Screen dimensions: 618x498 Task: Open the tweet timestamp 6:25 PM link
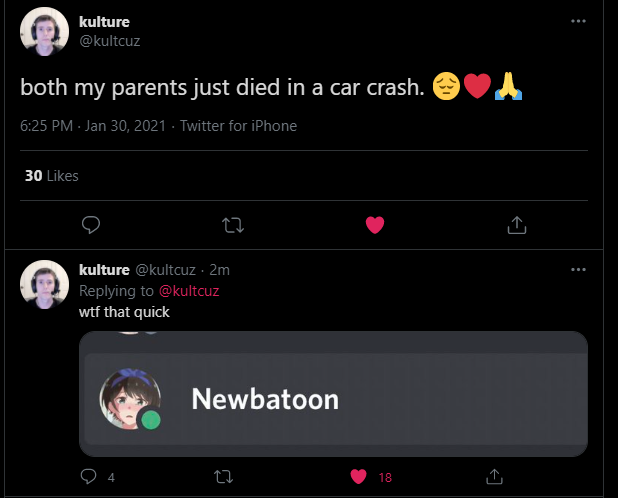coord(46,126)
